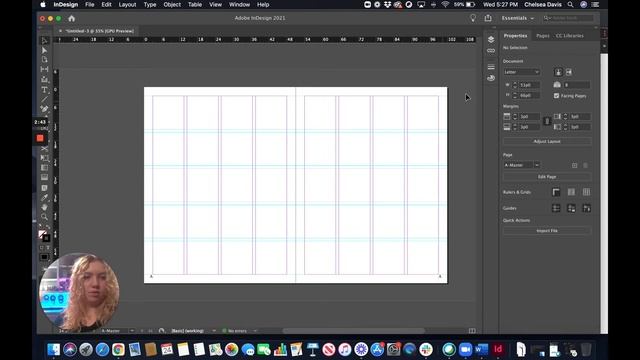Image resolution: width=640 pixels, height=360 pixels.
Task: Set landscape page orientation
Action: click(x=569, y=72)
